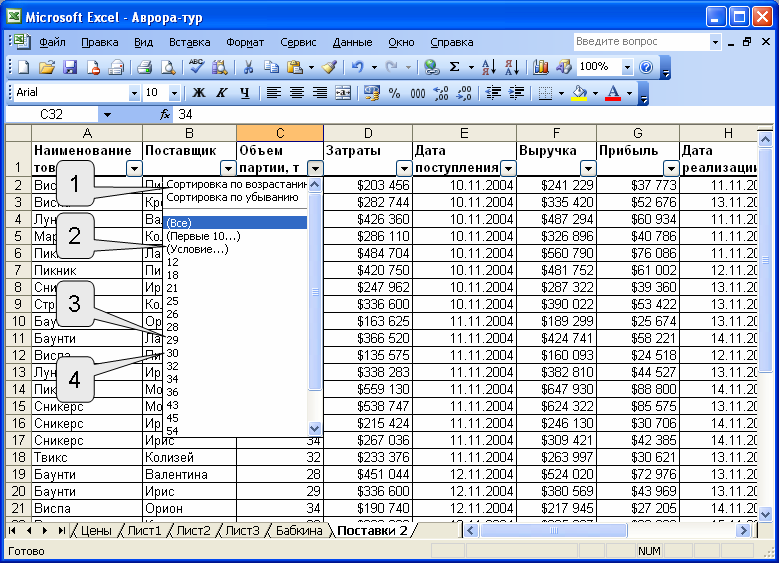The image size is (779, 563).
Task: Toggle Underline (Ч) formatting
Action: (244, 92)
